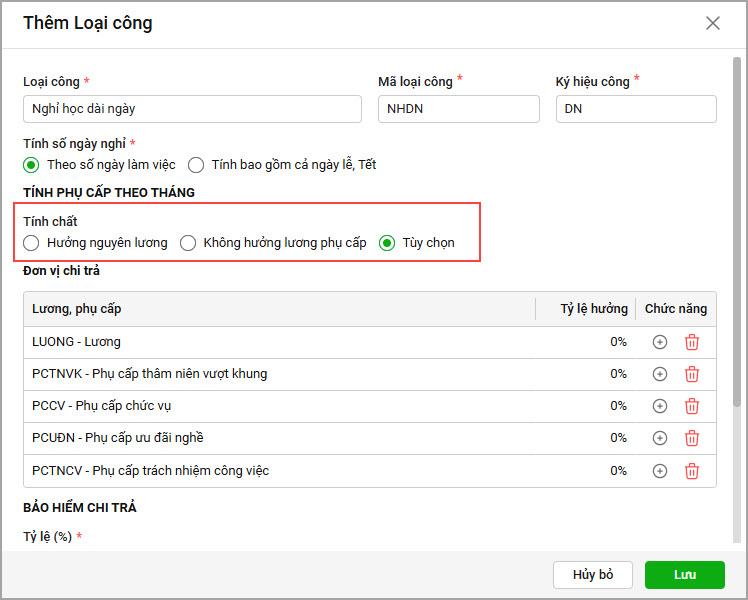The width and height of the screenshot is (748, 600).
Task: Trash the PCTNCV trách nhiệm công việc row
Action: [x=692, y=471]
